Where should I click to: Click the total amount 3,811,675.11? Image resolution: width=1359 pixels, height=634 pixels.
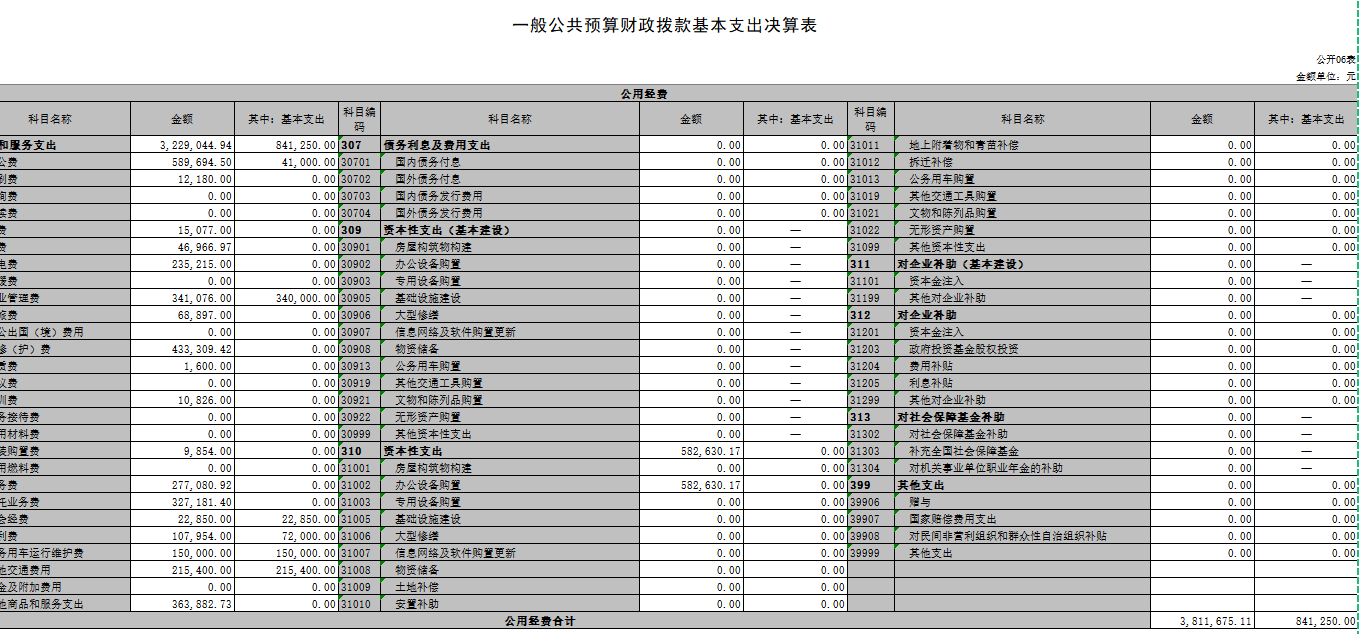coord(1202,621)
